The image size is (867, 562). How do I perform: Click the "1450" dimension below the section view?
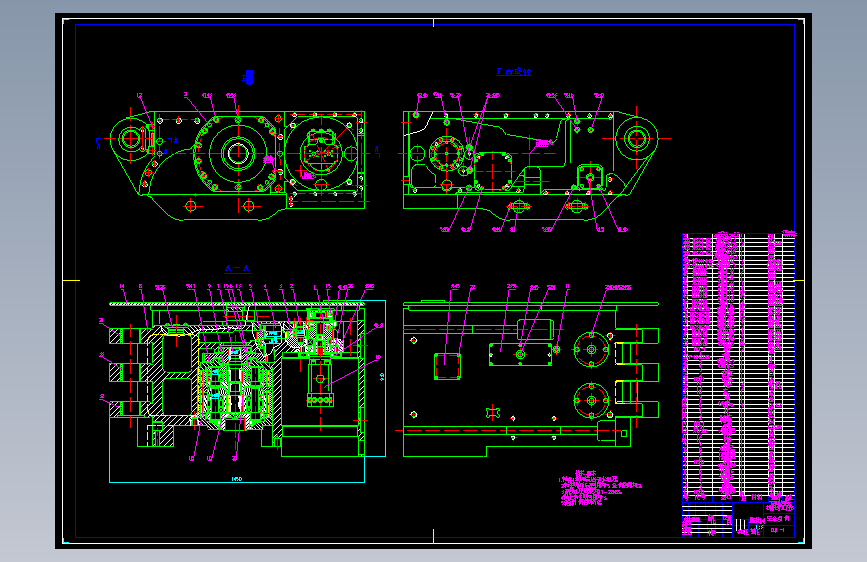pos(237,479)
